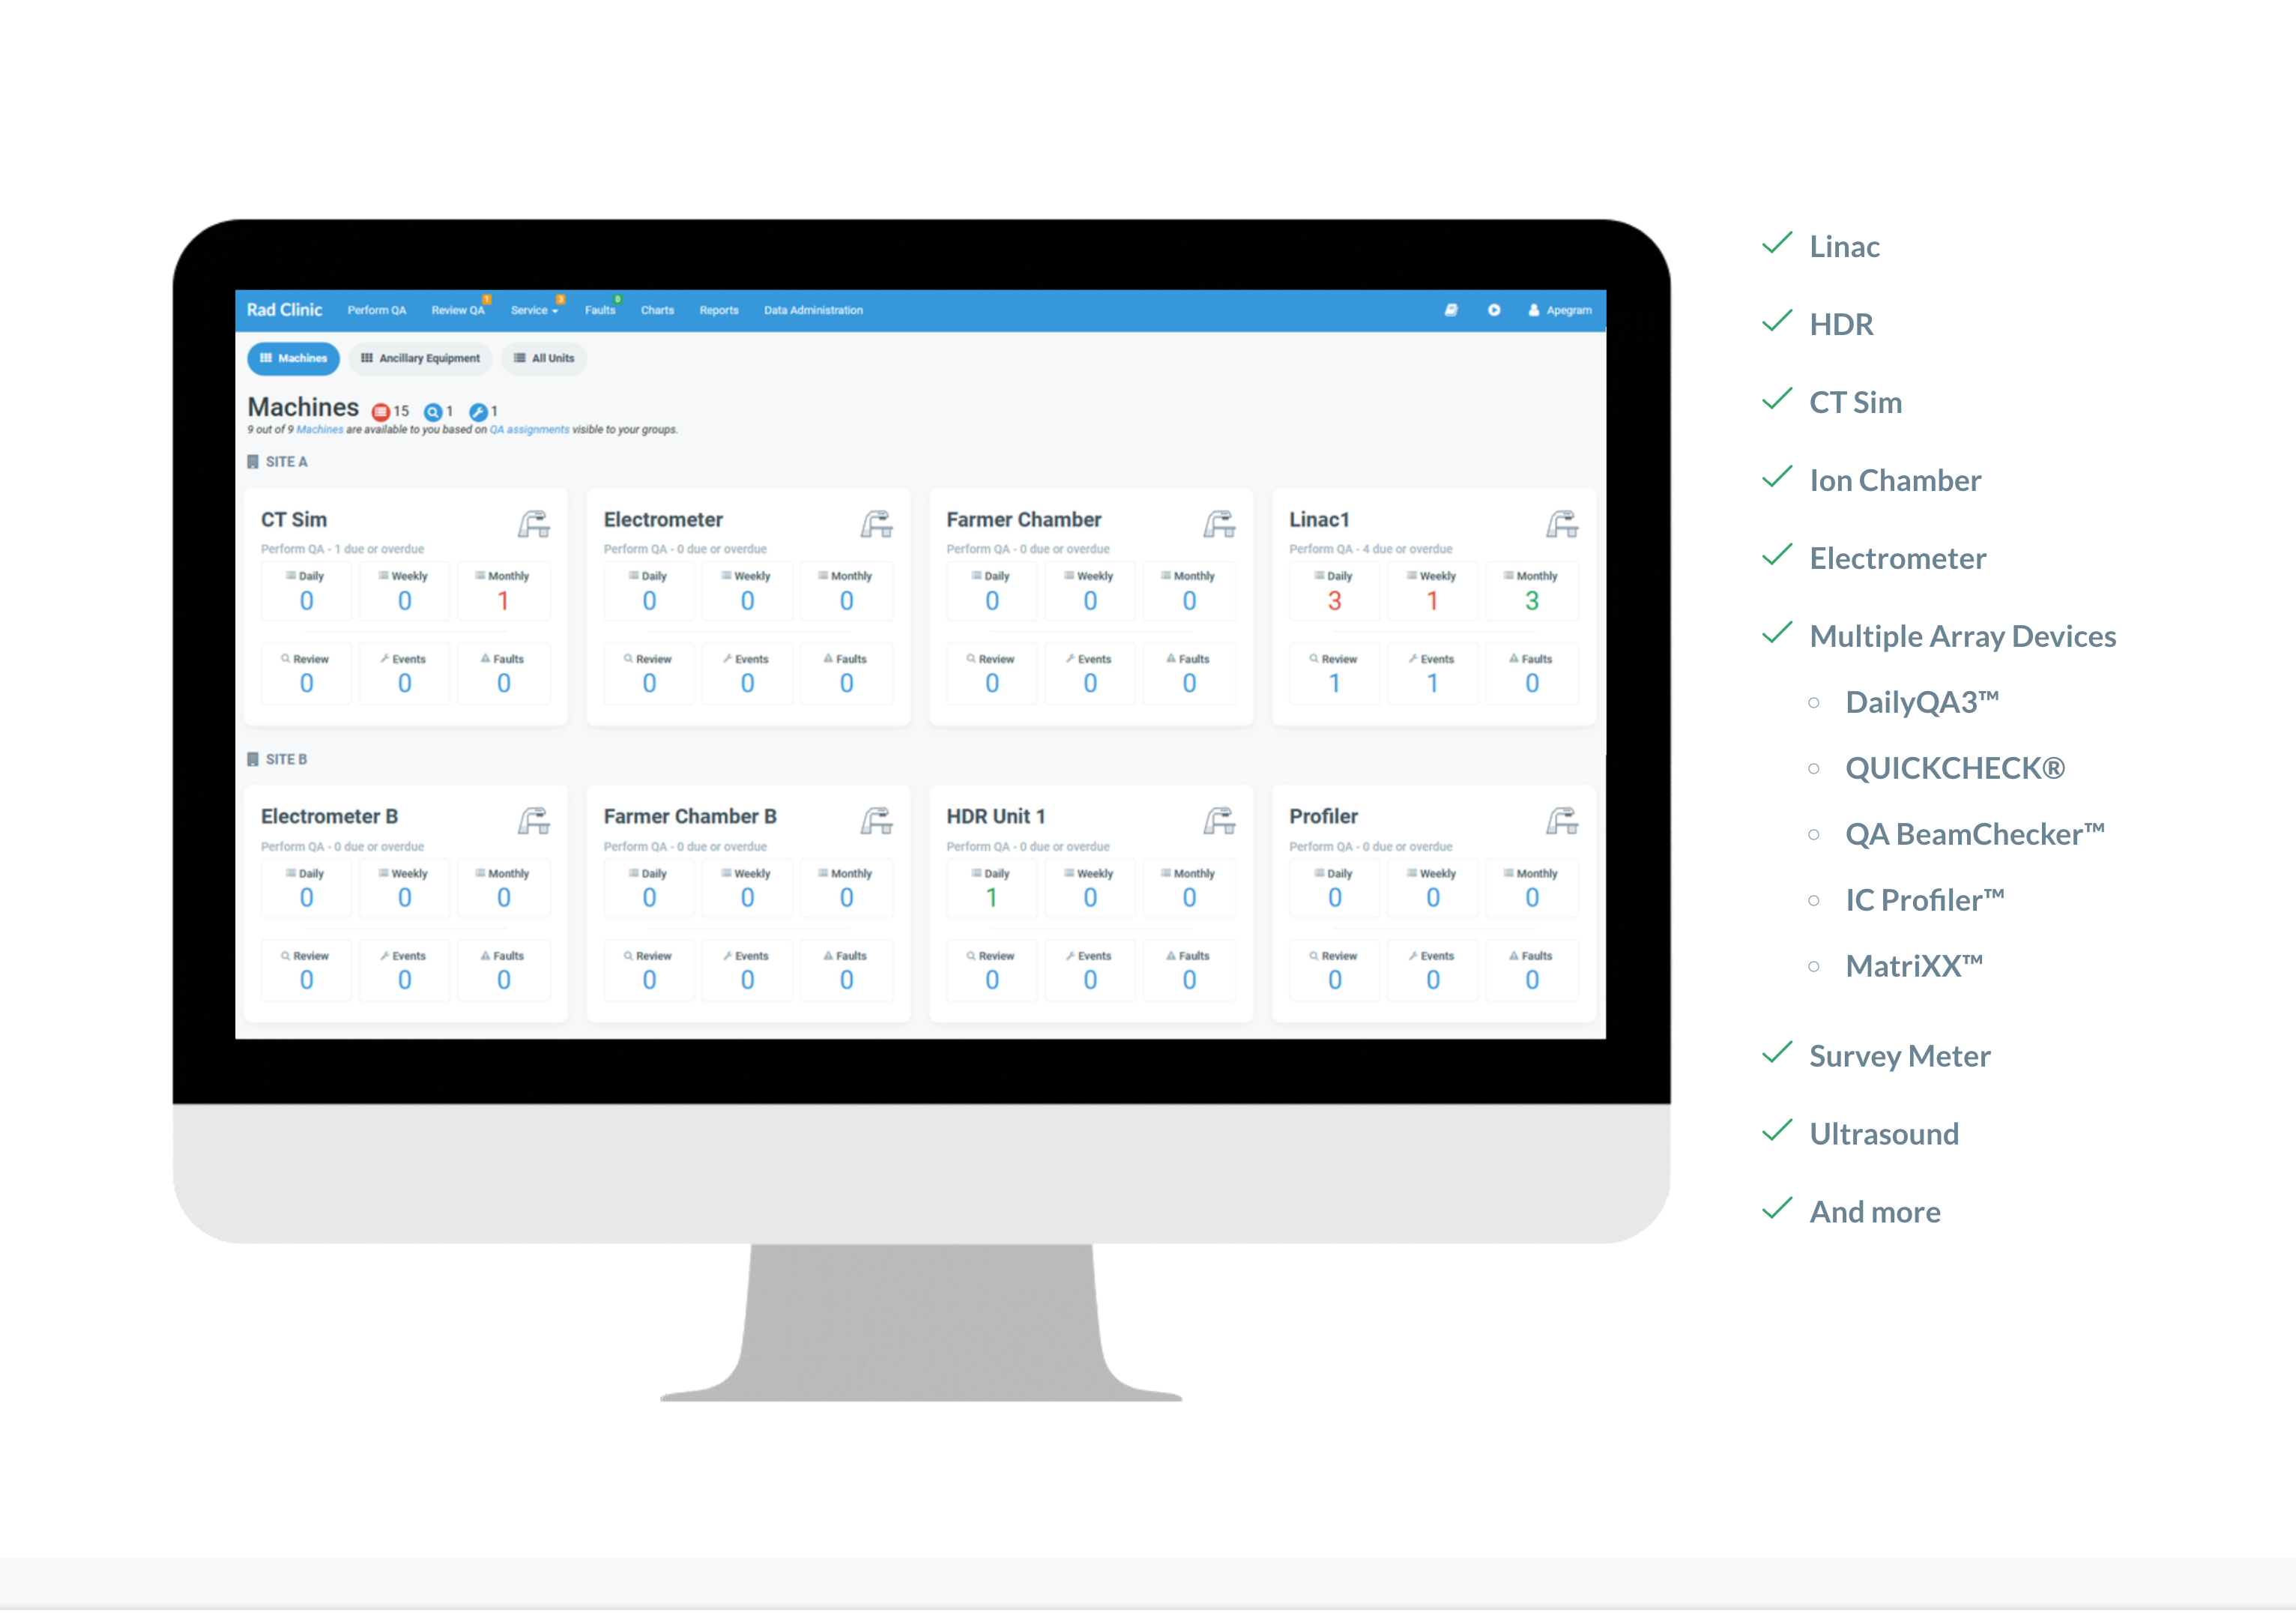Viewport: 2296px width, 1616px height.
Task: Expand the Service dropdown menu
Action: (535, 310)
